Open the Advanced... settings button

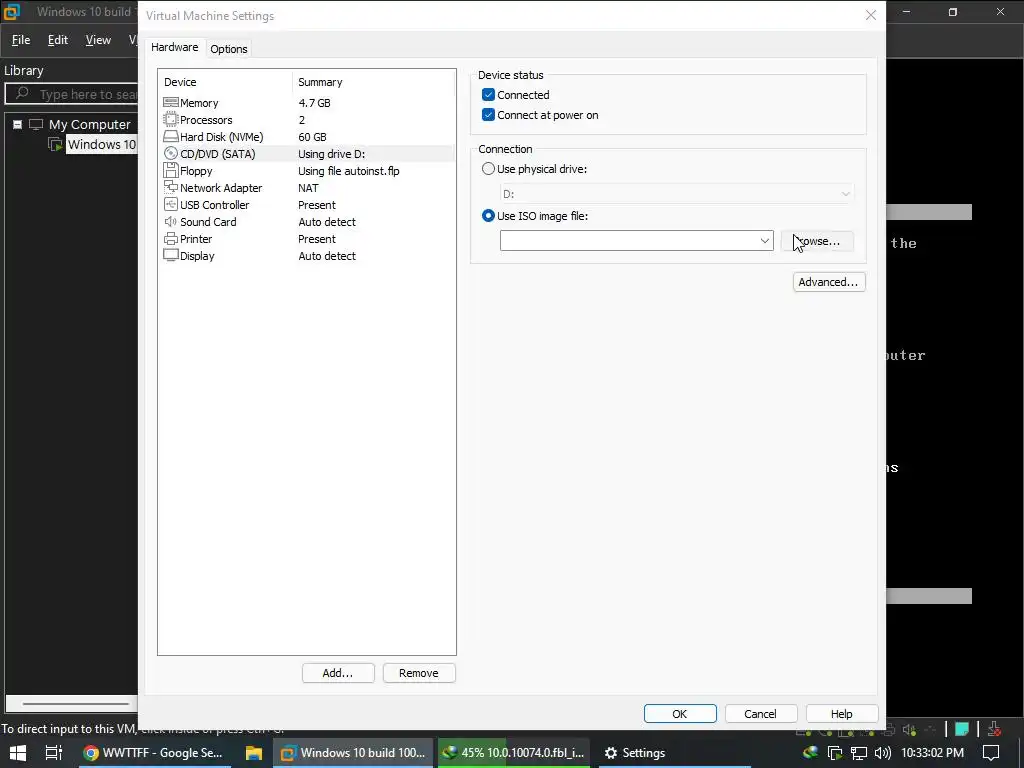829,281
